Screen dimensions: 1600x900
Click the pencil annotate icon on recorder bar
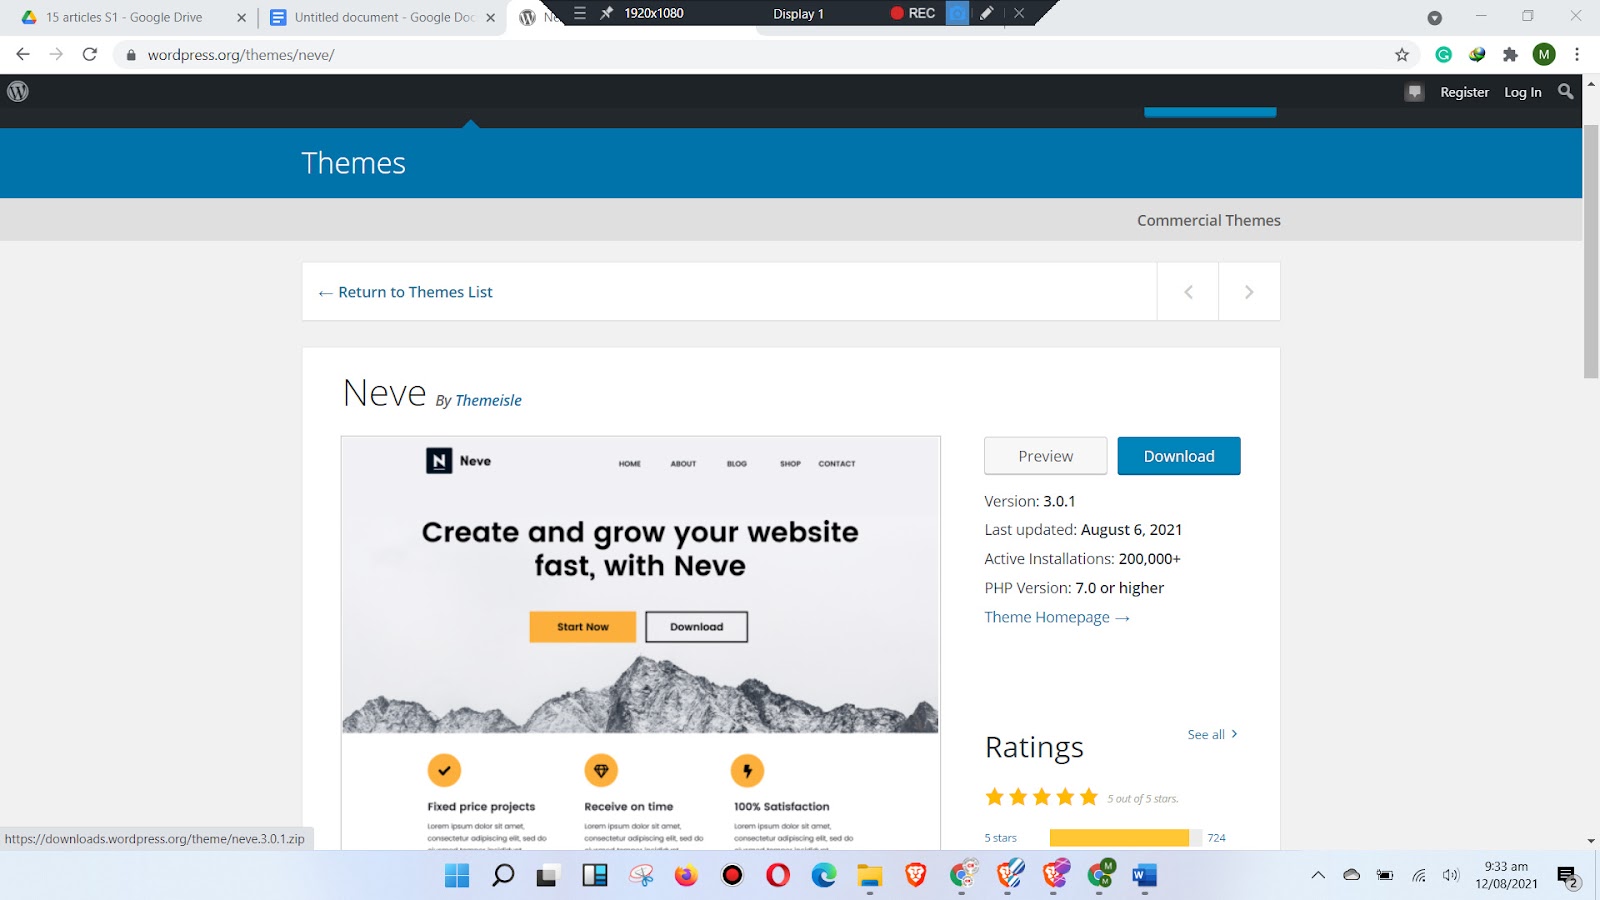point(987,13)
